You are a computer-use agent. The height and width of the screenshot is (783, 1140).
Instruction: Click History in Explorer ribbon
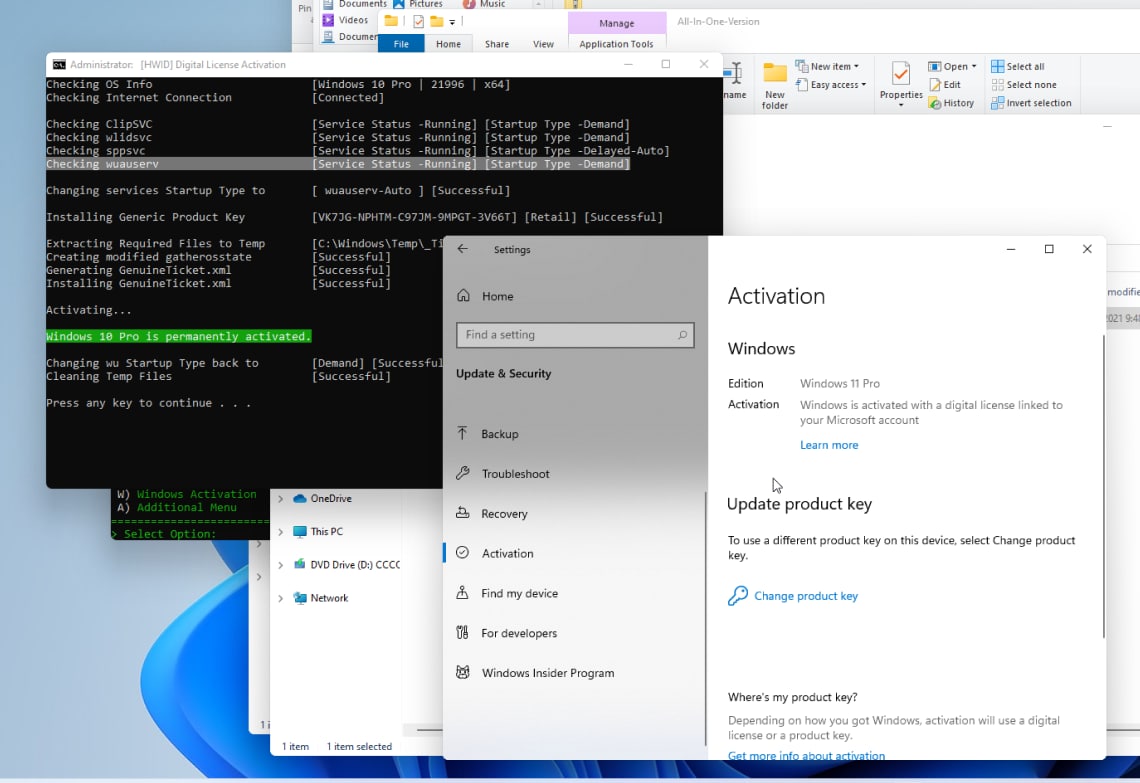click(951, 103)
